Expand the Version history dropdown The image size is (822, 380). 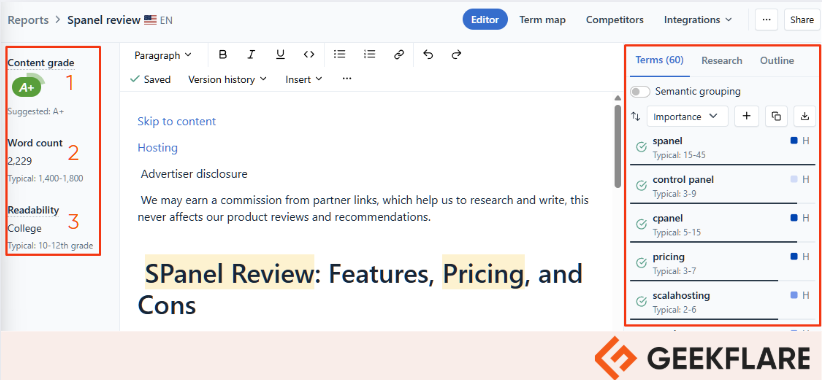click(227, 79)
